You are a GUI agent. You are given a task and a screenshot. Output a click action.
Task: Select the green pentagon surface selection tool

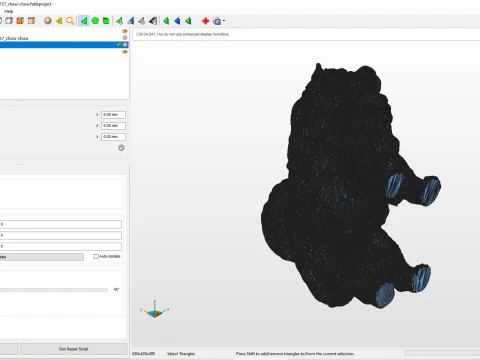point(95,21)
